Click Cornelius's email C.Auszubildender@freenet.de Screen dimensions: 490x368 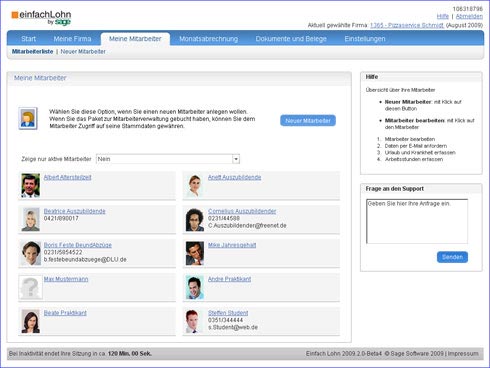pyautogui.click(x=247, y=226)
